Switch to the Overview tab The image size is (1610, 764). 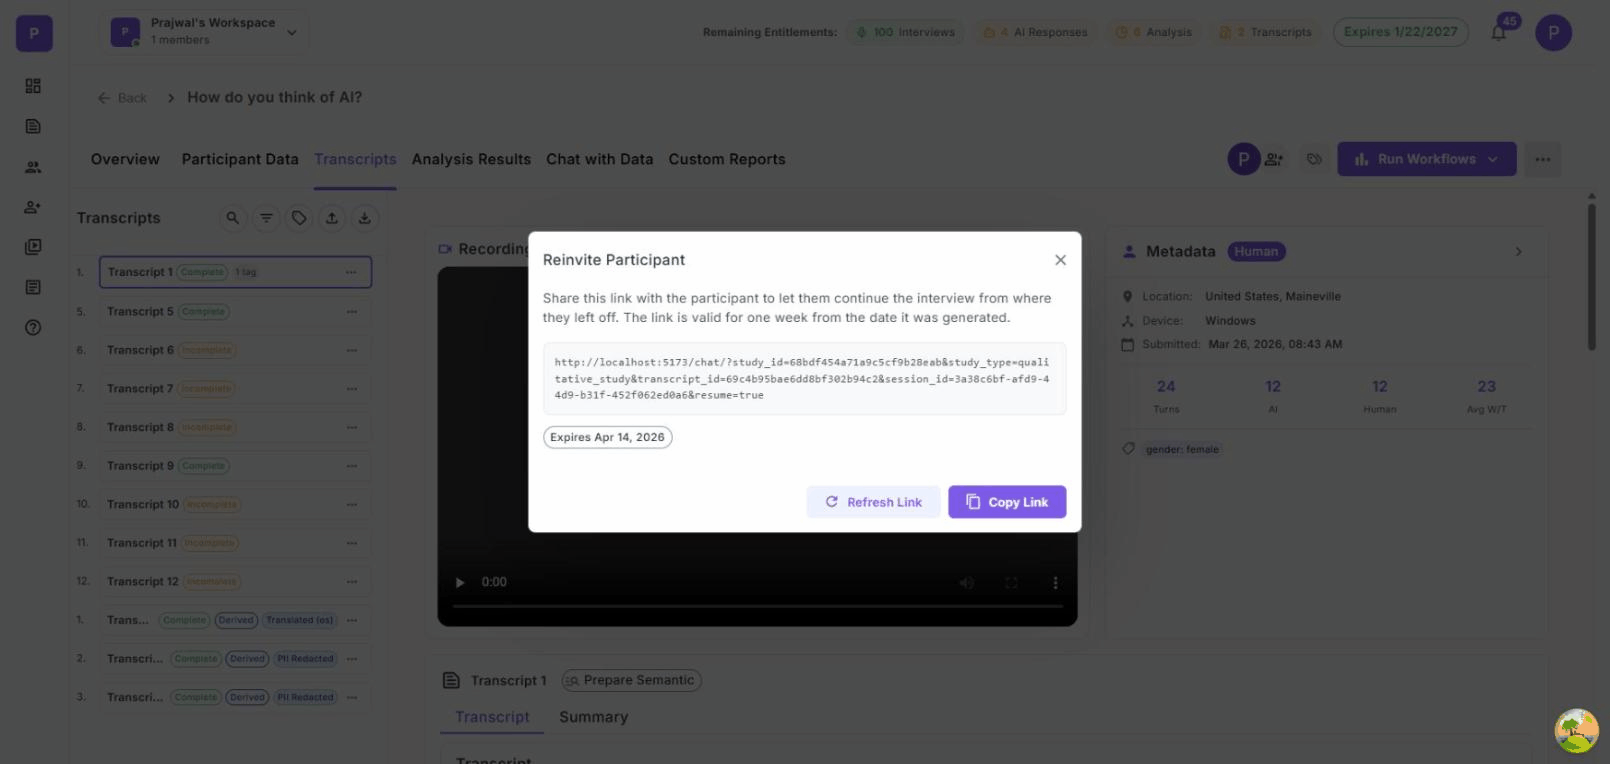coord(125,159)
